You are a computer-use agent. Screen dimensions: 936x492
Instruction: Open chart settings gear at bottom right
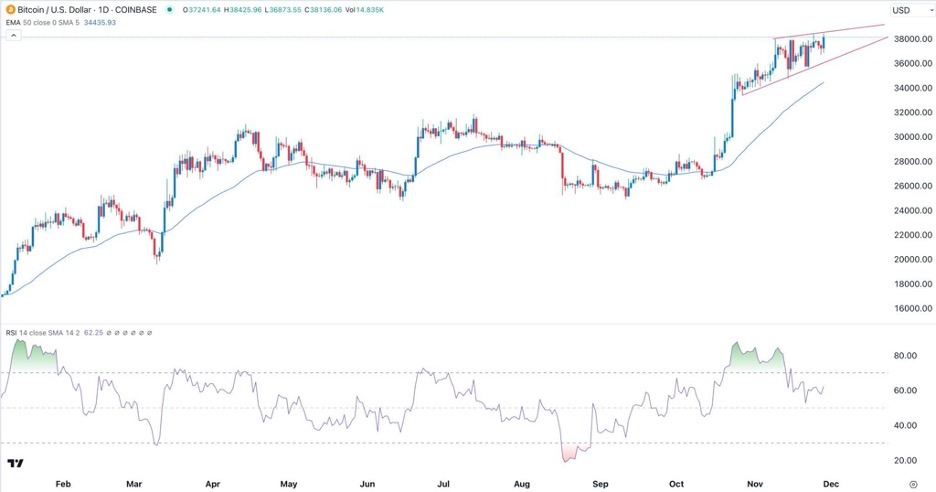(x=913, y=484)
